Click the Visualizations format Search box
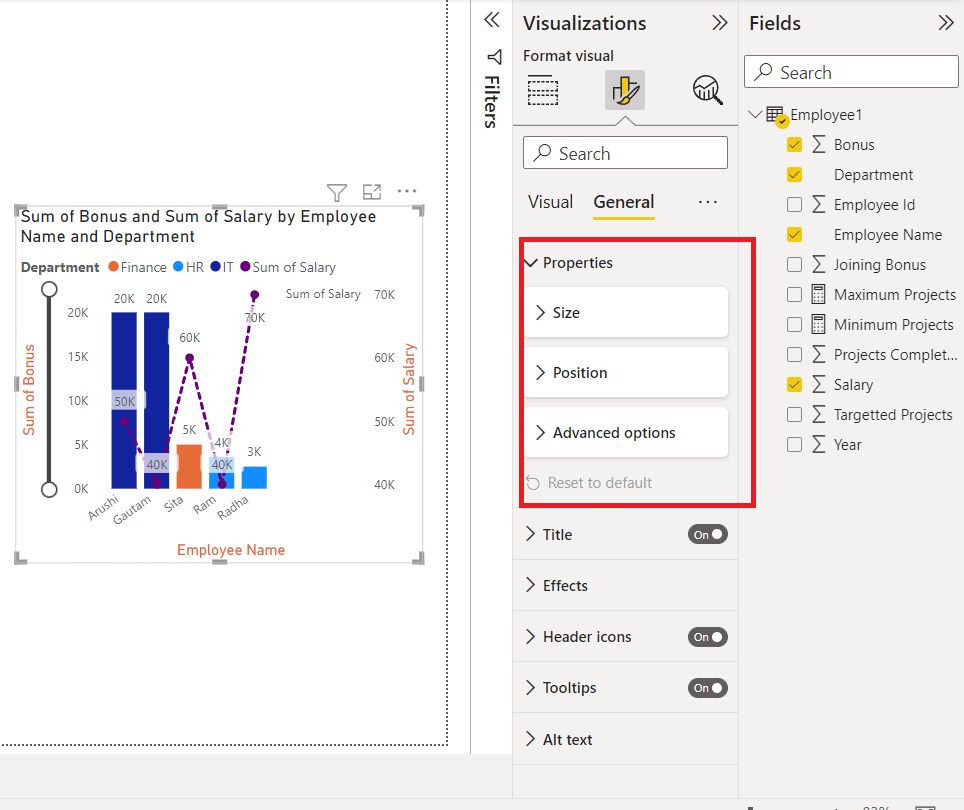The height and width of the screenshot is (810, 964). [625, 153]
